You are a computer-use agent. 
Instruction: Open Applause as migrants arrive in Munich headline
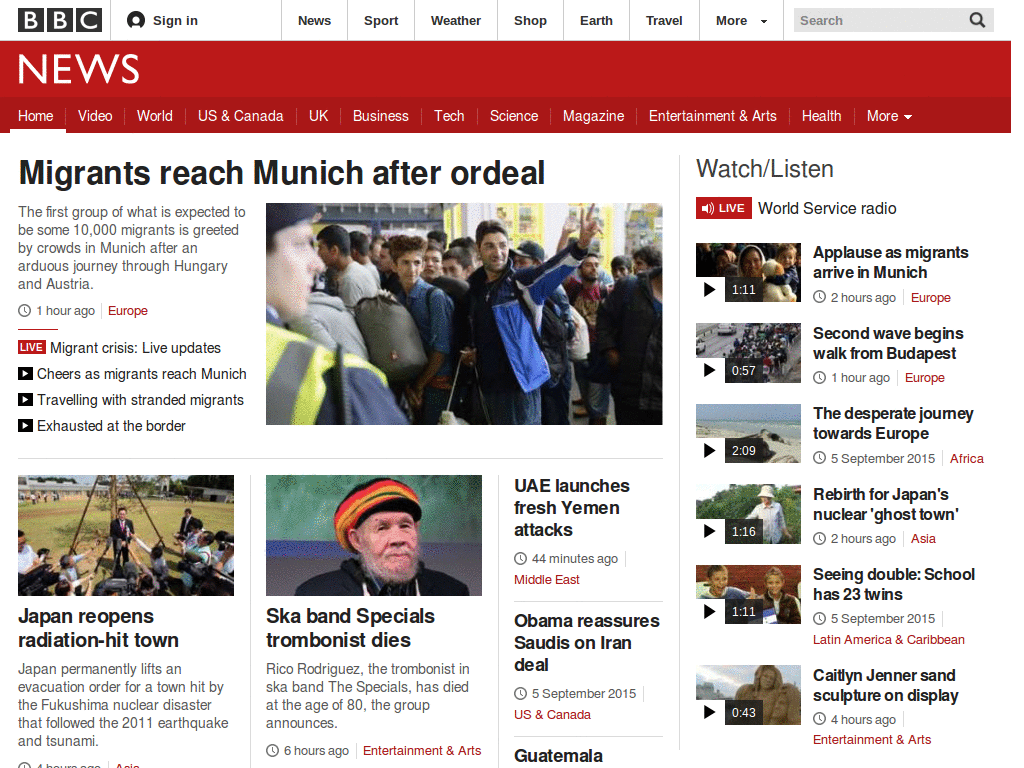click(891, 263)
